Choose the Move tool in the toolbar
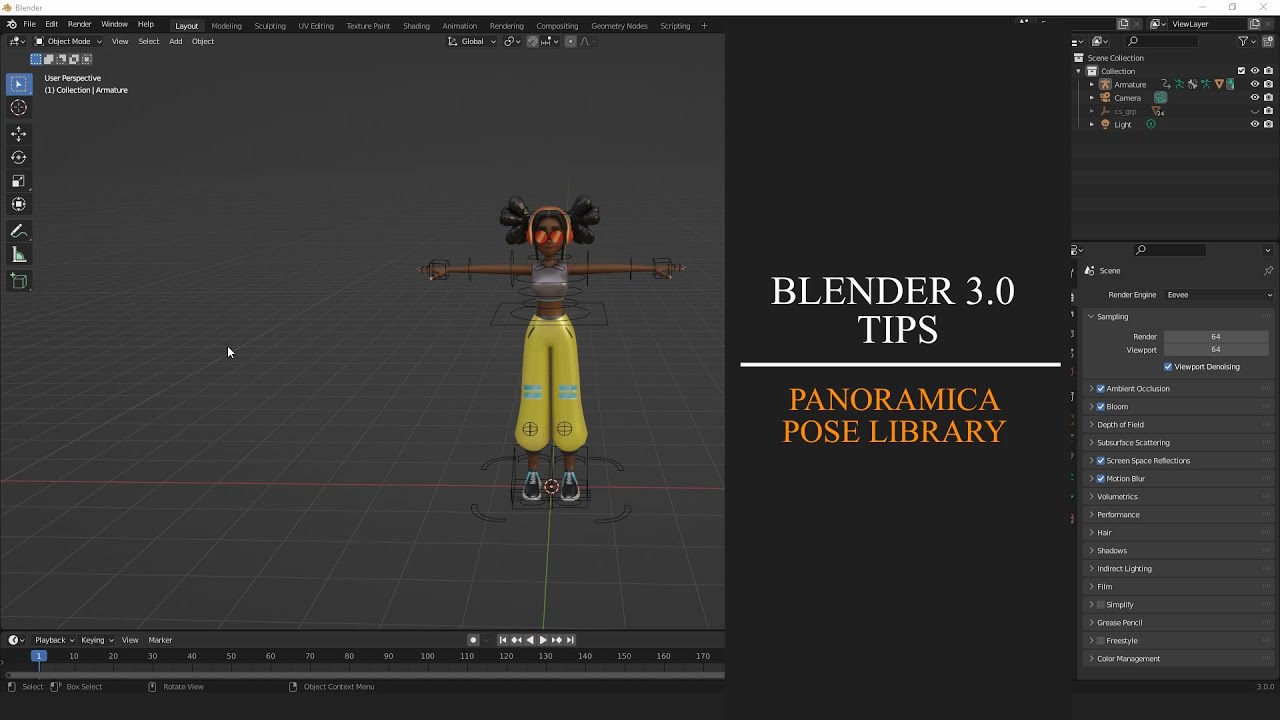1280x720 pixels. click(x=18, y=134)
